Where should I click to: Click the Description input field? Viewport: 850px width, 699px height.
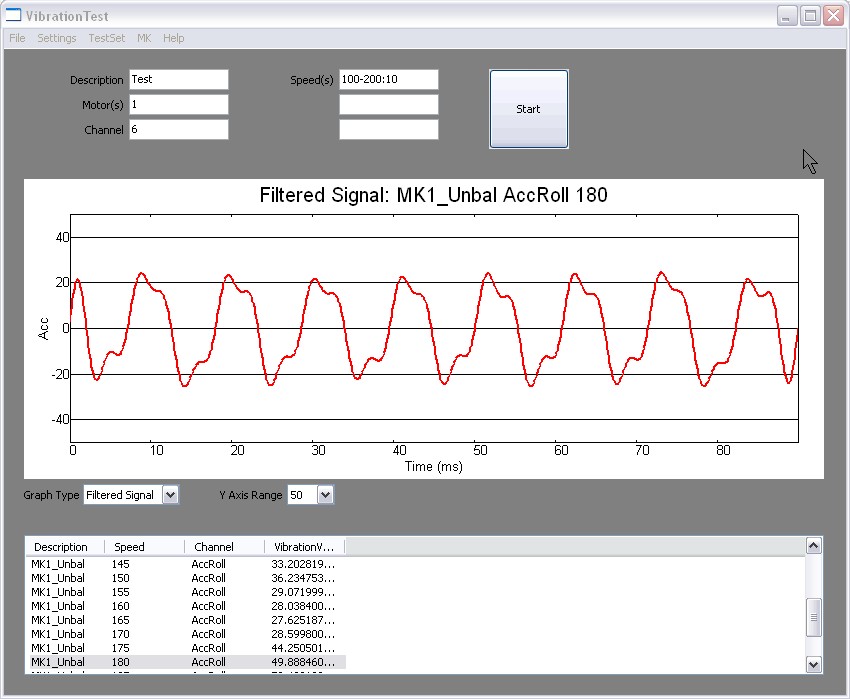[x=178, y=80]
